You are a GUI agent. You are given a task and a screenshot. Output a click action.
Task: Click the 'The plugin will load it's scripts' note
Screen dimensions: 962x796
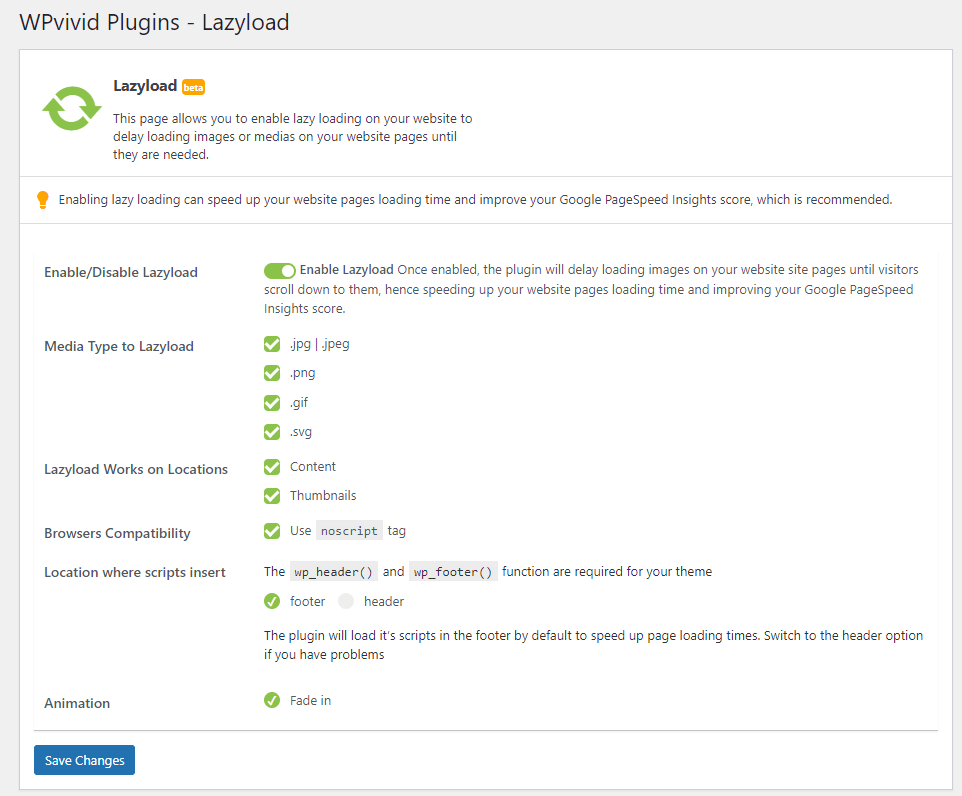pyautogui.click(x=593, y=645)
